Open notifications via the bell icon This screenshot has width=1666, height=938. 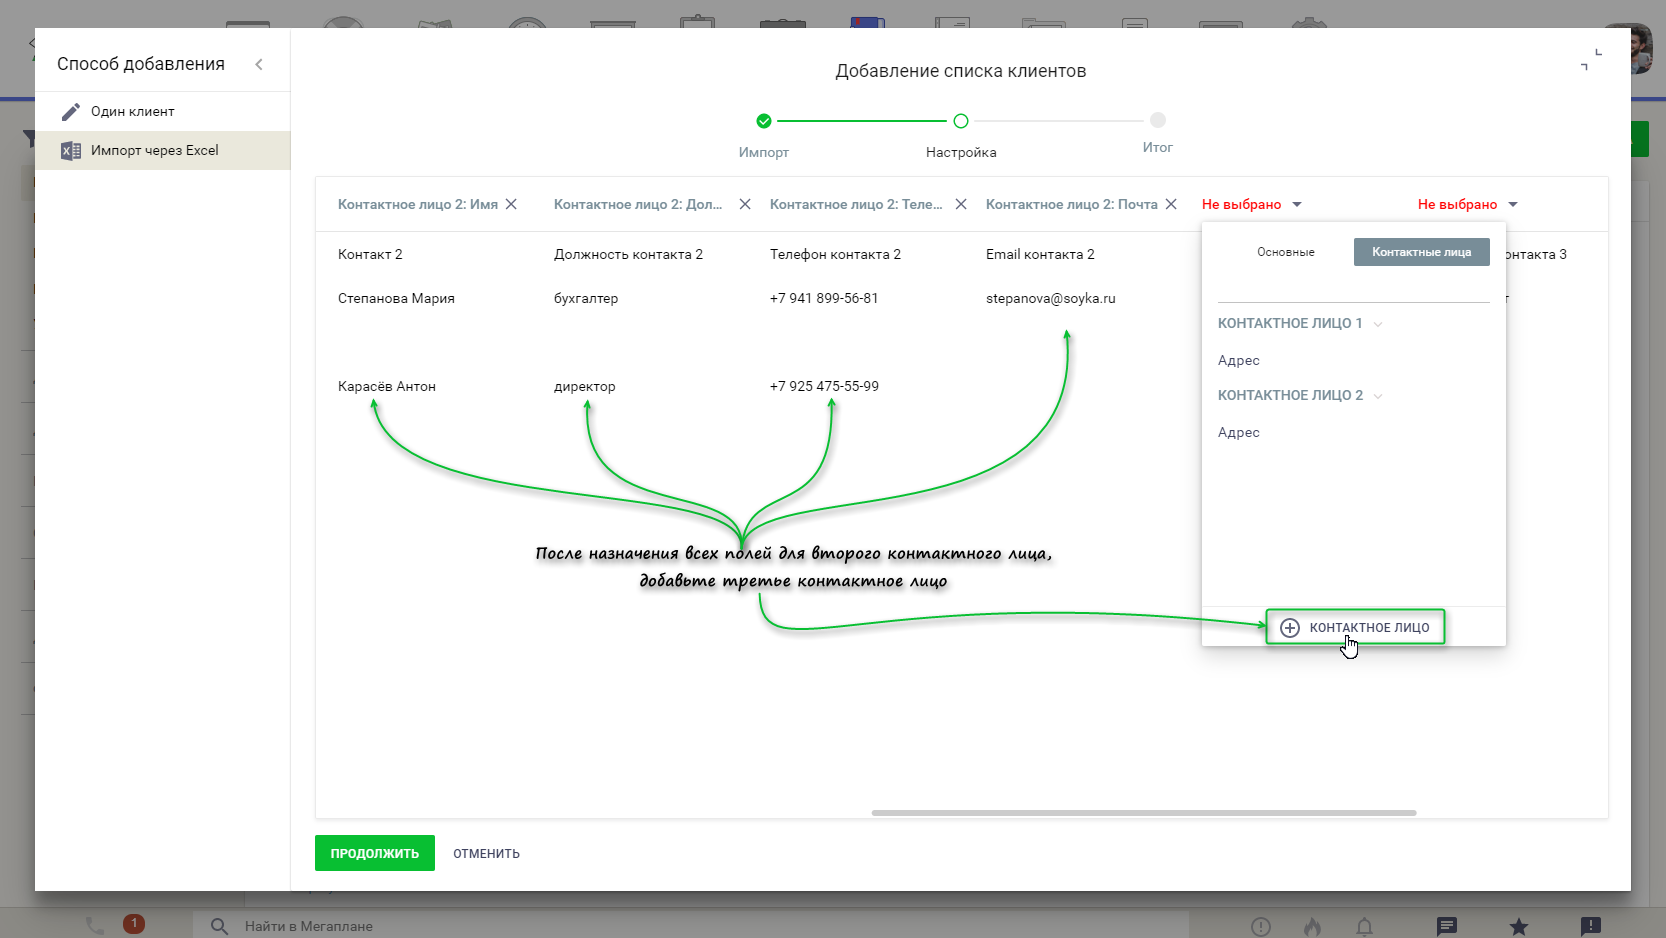point(1364,926)
